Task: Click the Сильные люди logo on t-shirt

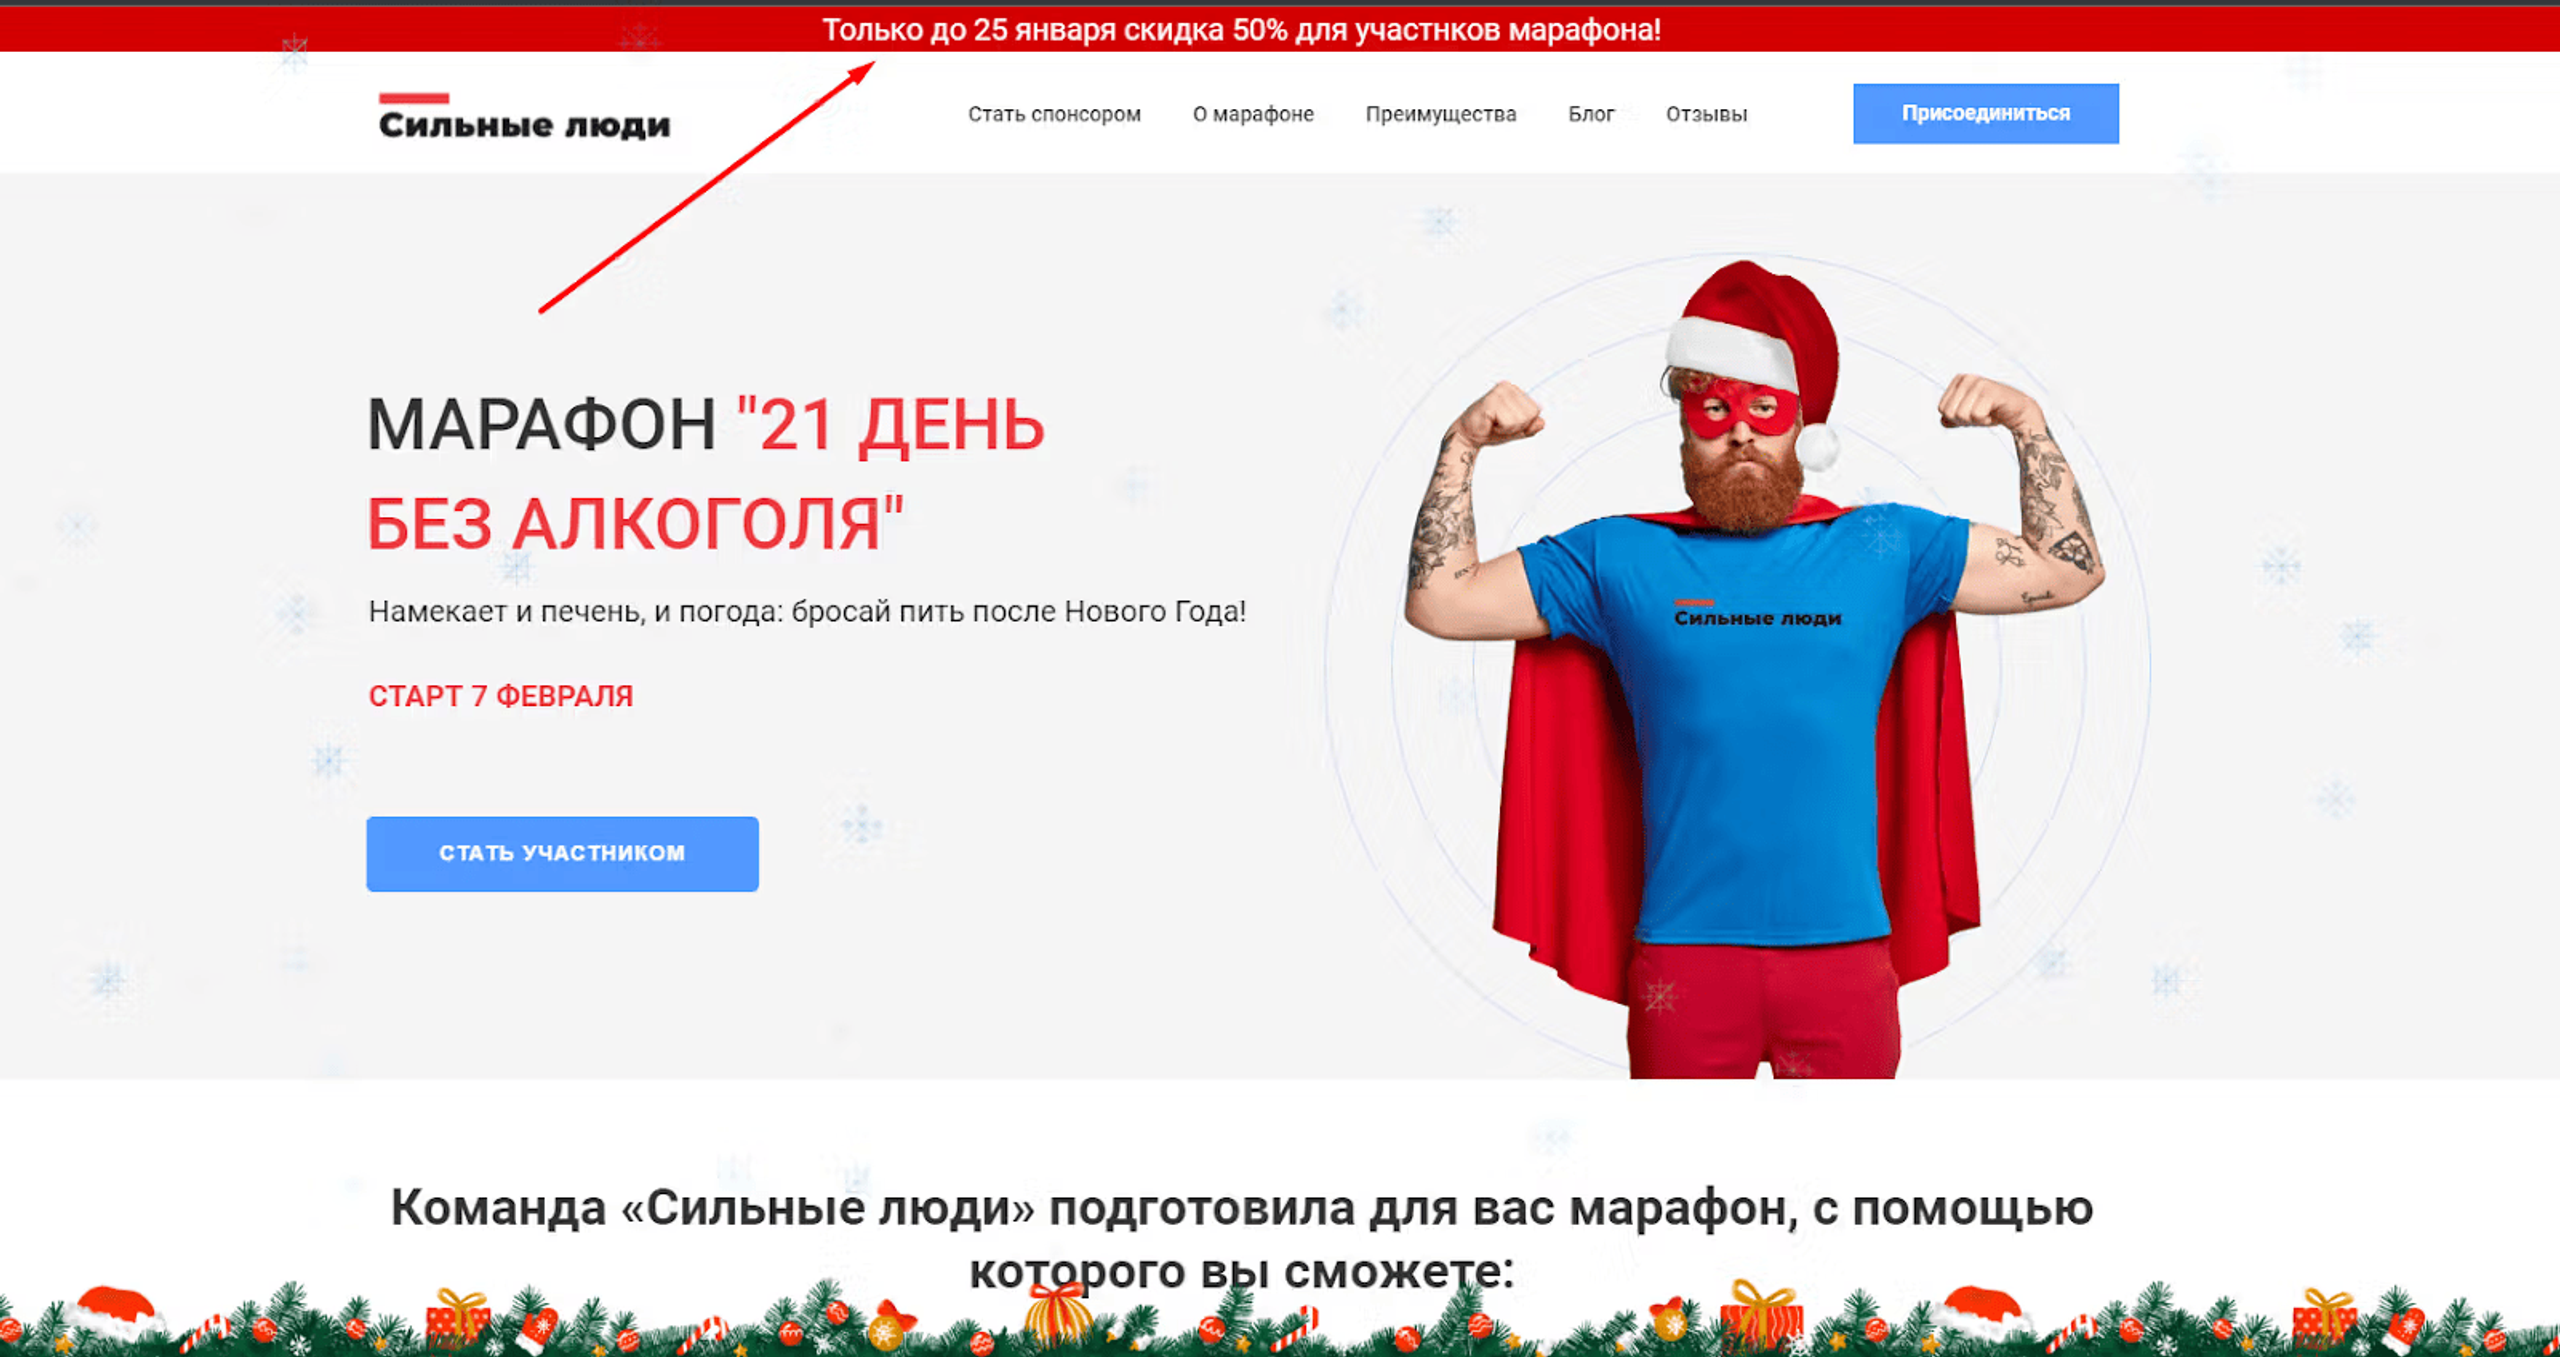Action: [1757, 614]
